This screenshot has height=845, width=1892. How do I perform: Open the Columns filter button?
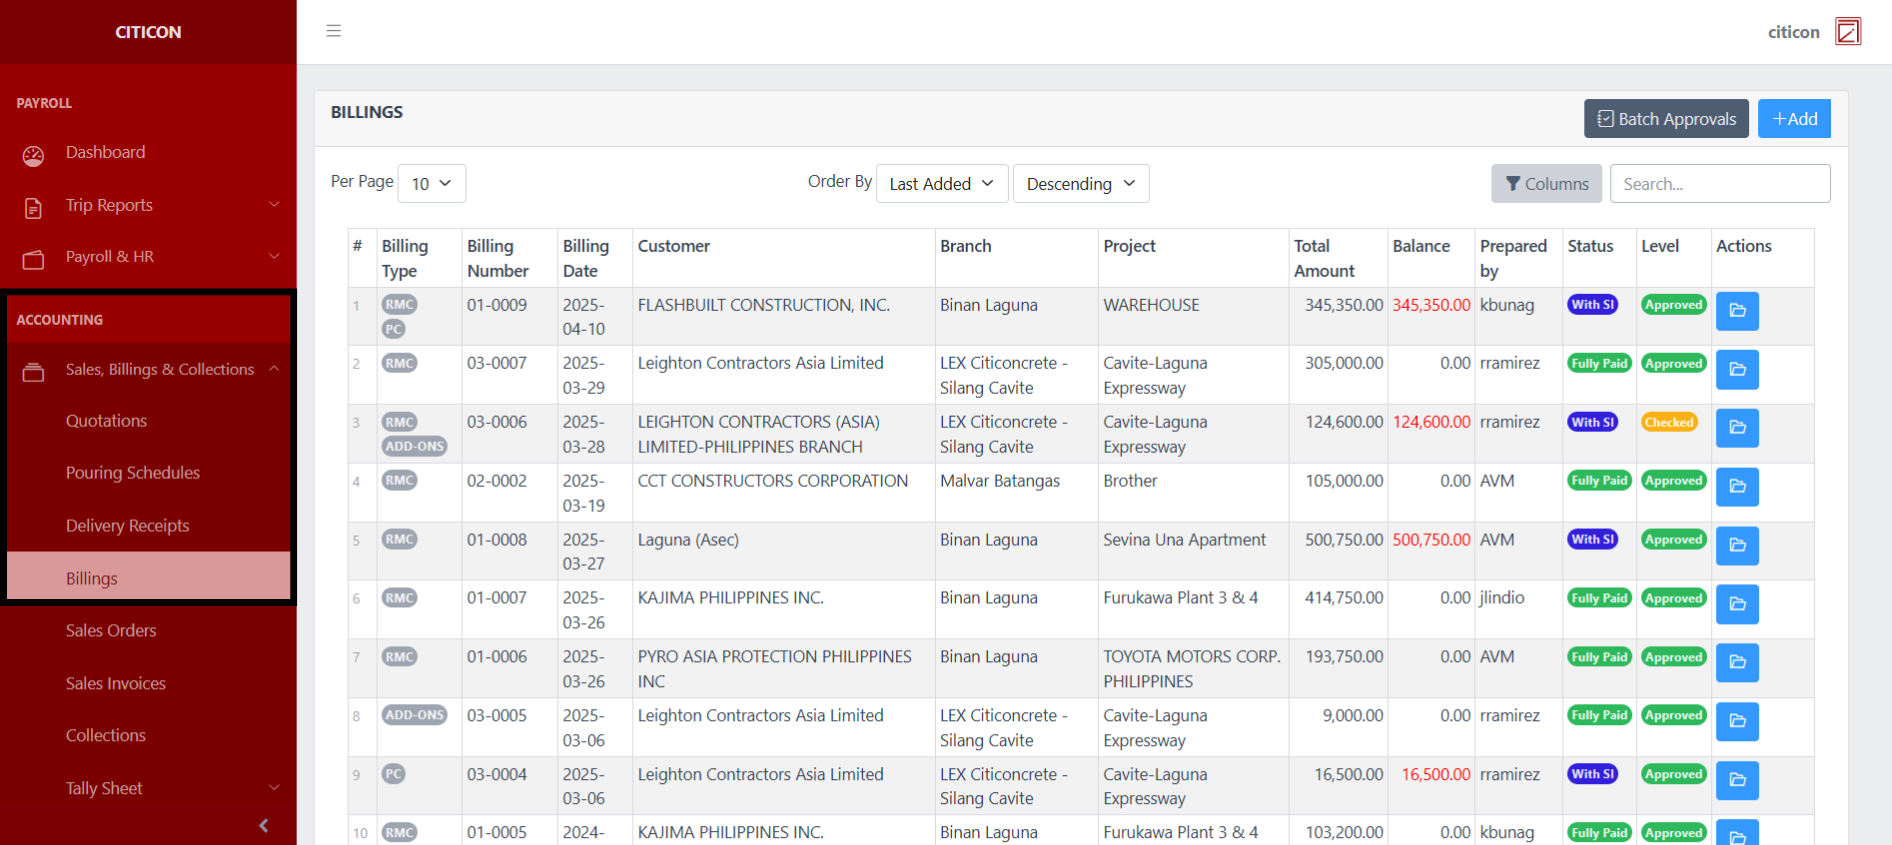pos(1546,184)
